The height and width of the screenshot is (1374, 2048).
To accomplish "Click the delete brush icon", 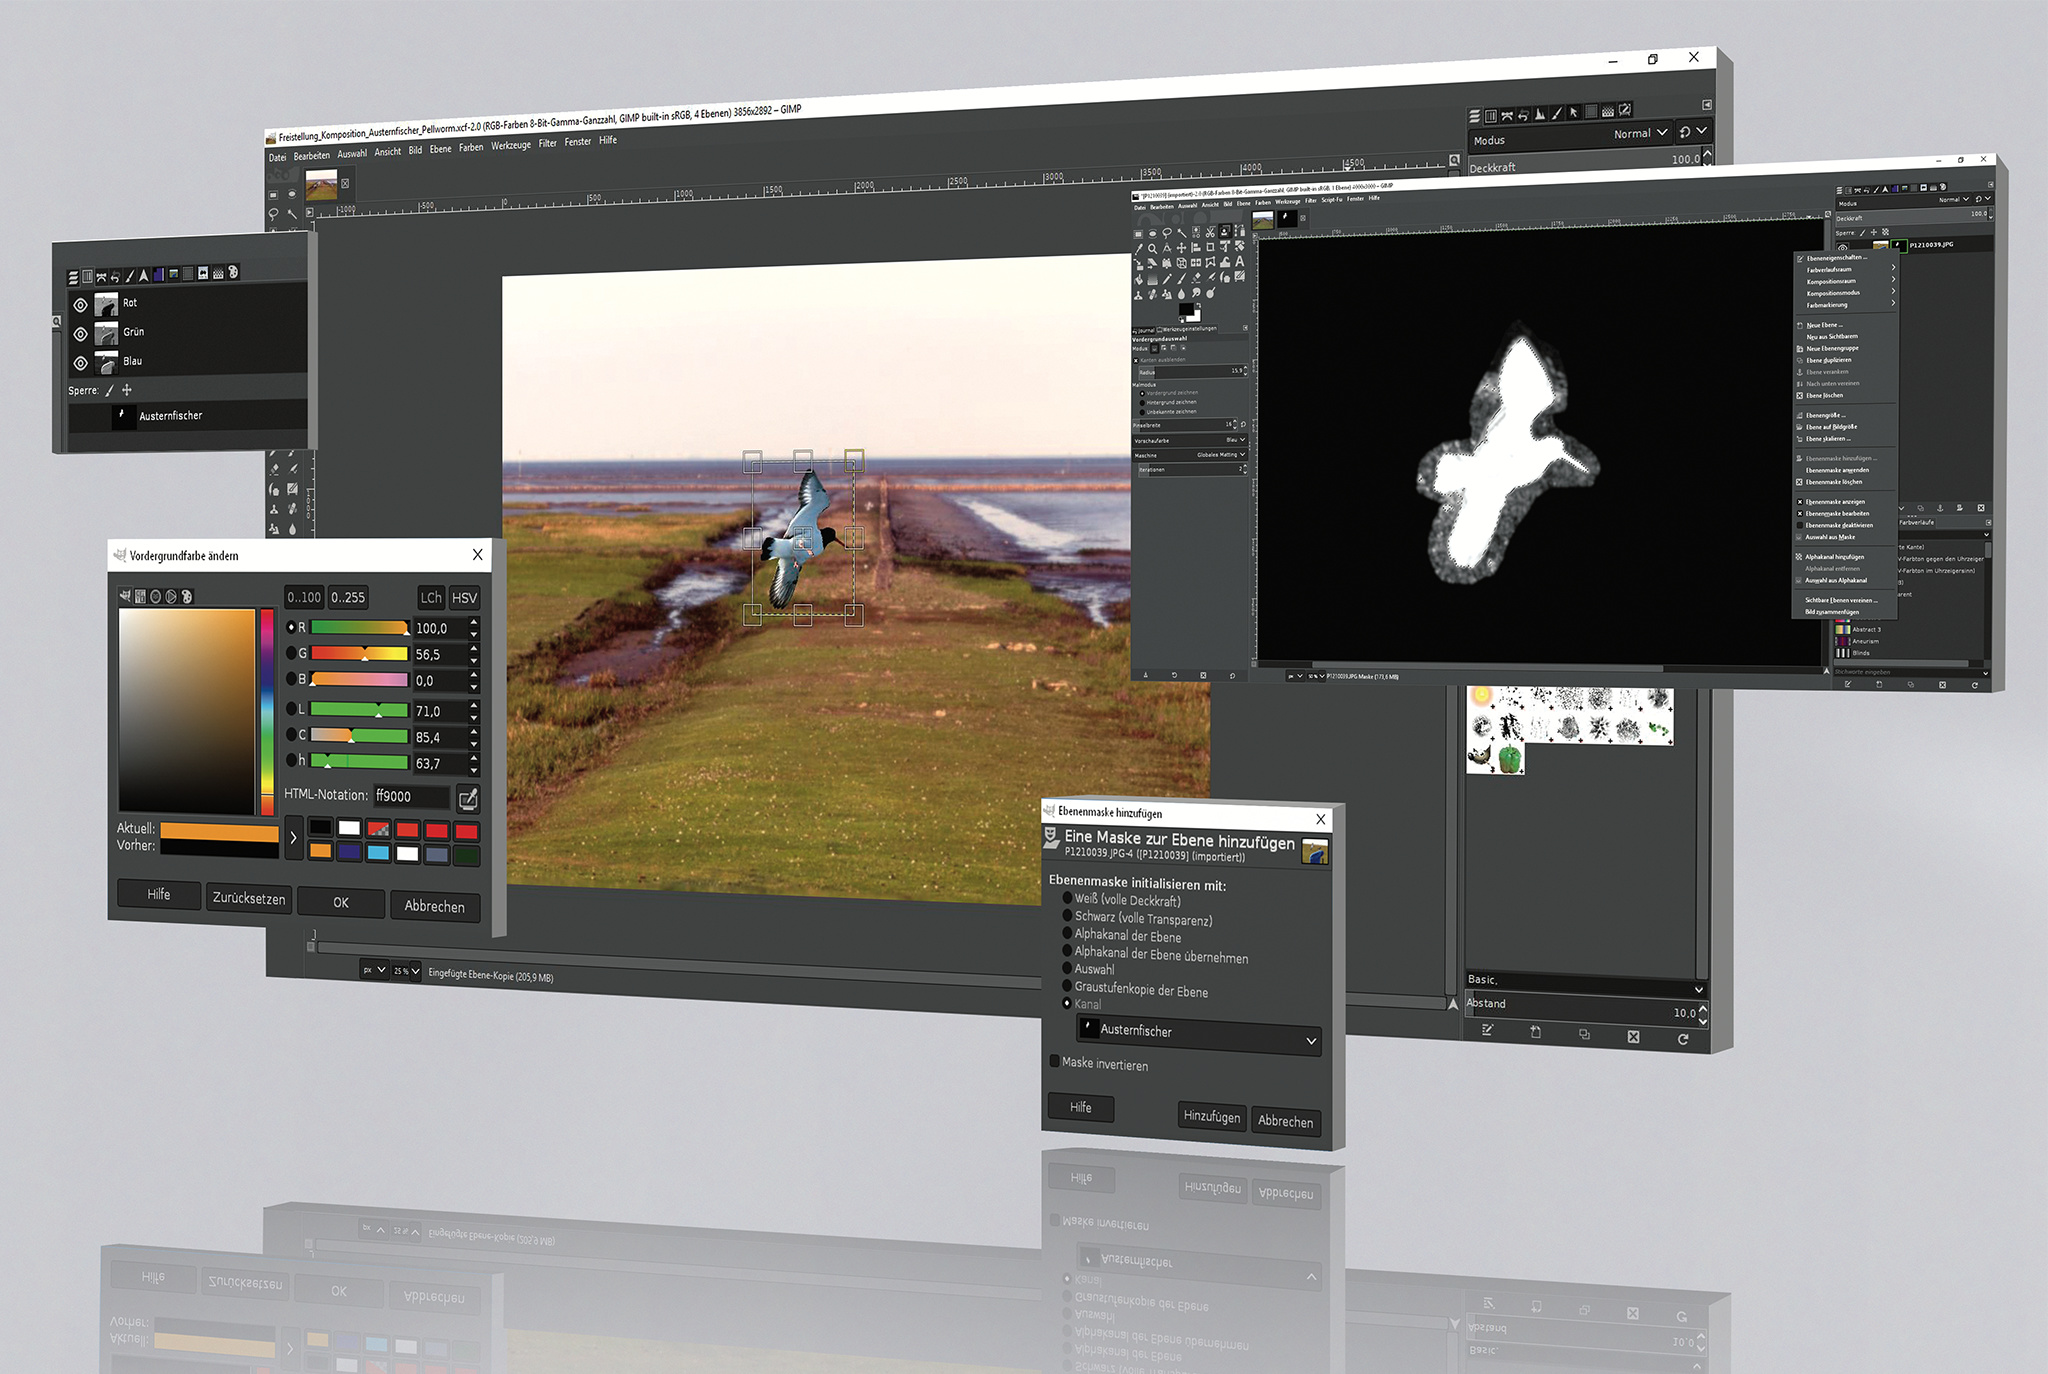I will pos(1633,1037).
